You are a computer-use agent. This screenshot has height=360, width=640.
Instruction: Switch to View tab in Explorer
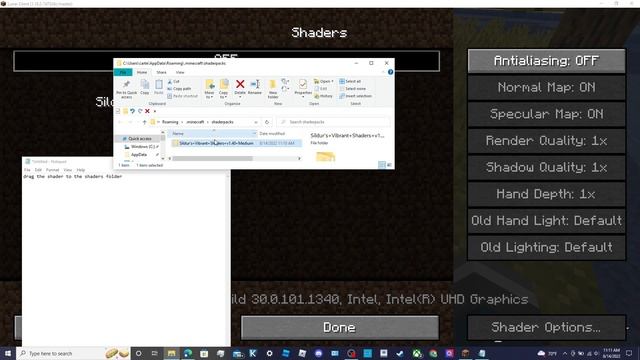pos(180,72)
